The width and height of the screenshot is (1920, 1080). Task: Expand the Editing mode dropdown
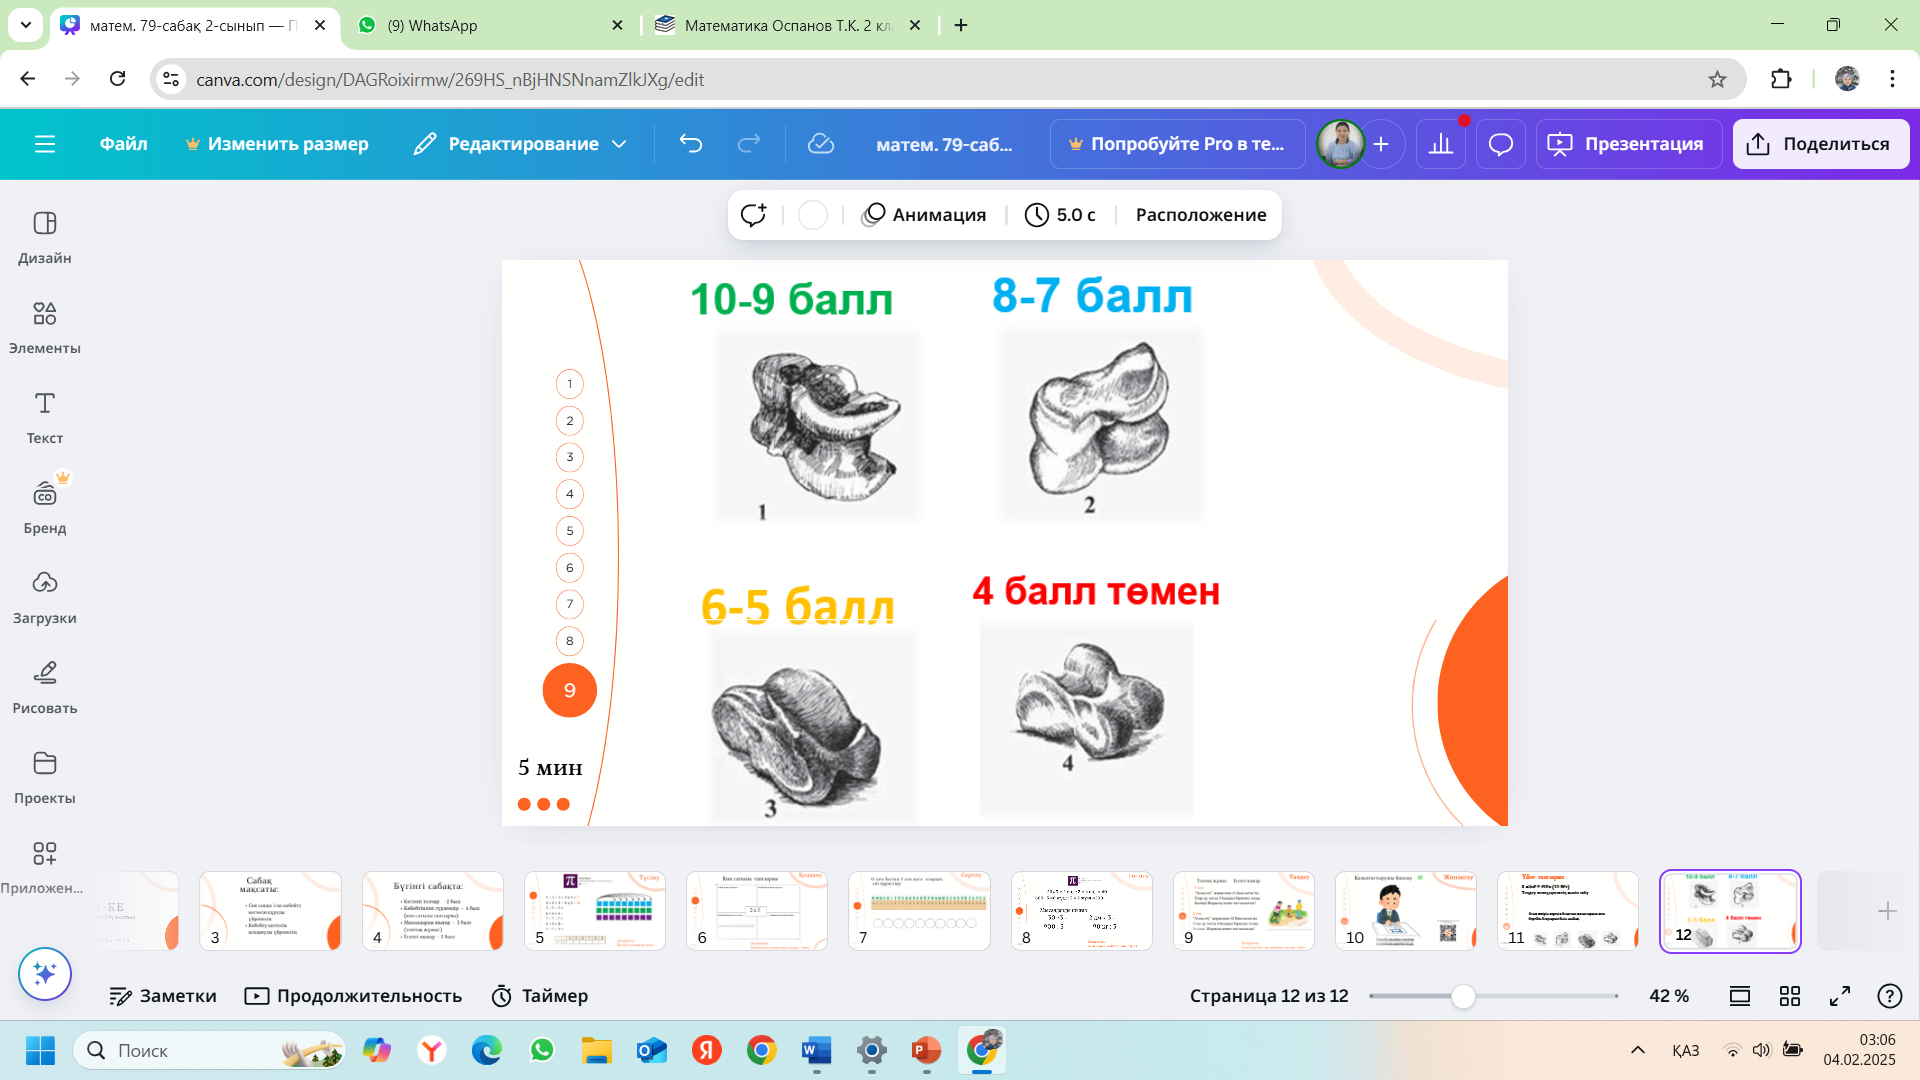[x=521, y=144]
